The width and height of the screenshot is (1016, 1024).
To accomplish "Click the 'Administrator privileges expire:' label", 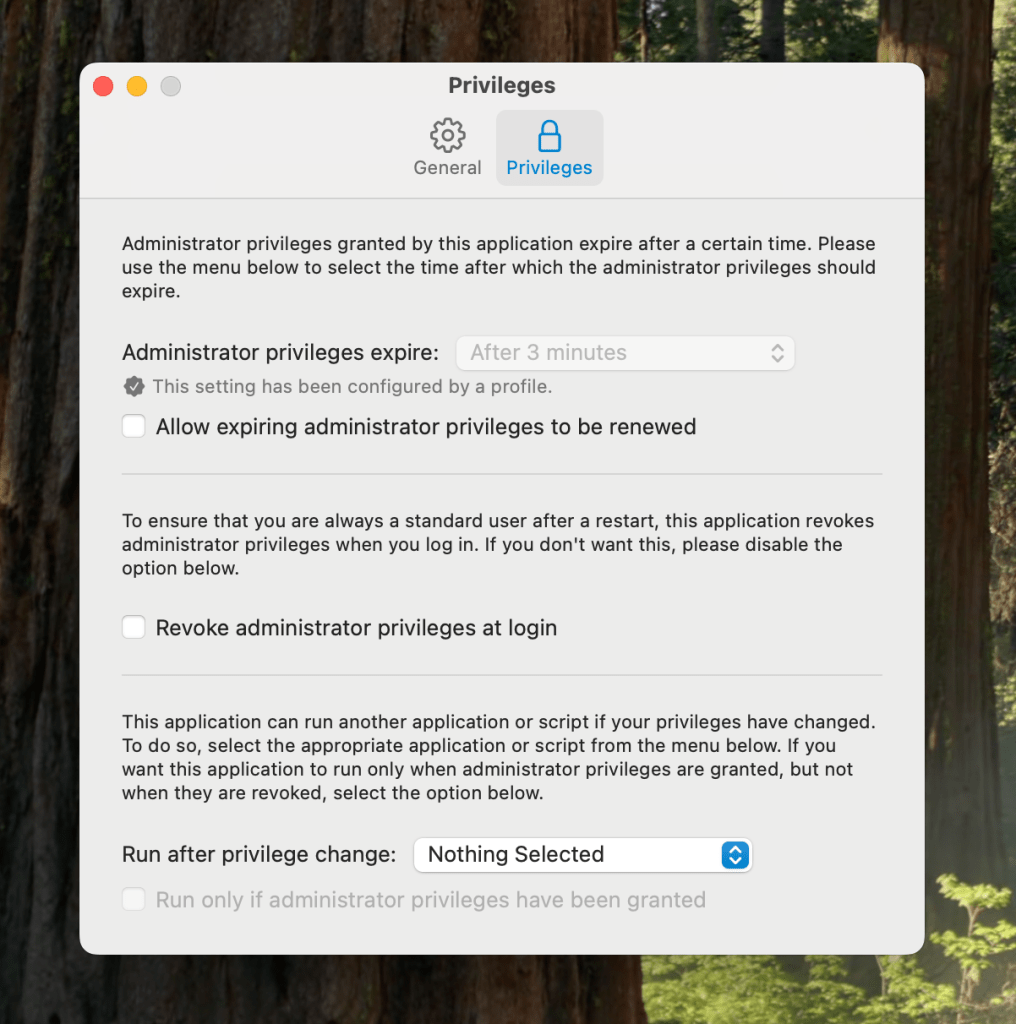I will (280, 353).
